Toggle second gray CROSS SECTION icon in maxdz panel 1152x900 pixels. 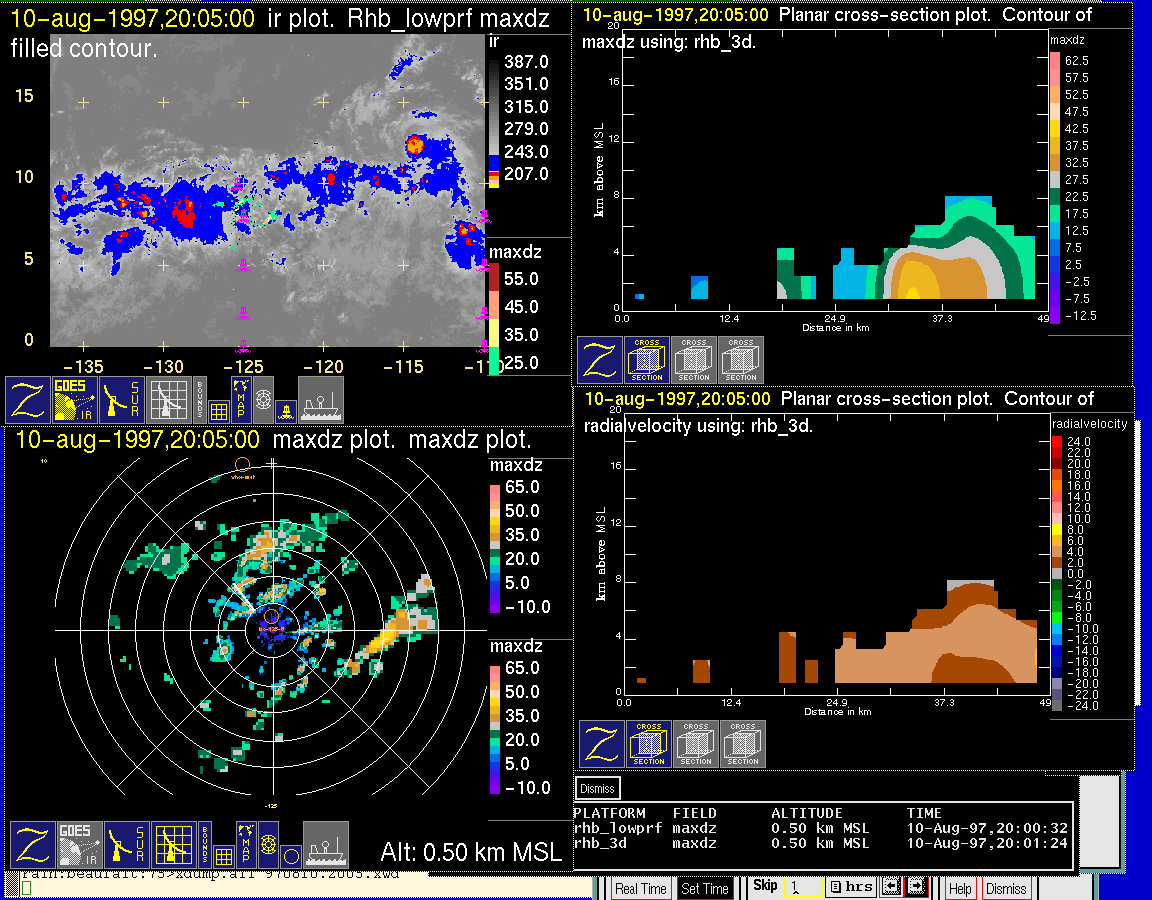point(741,360)
